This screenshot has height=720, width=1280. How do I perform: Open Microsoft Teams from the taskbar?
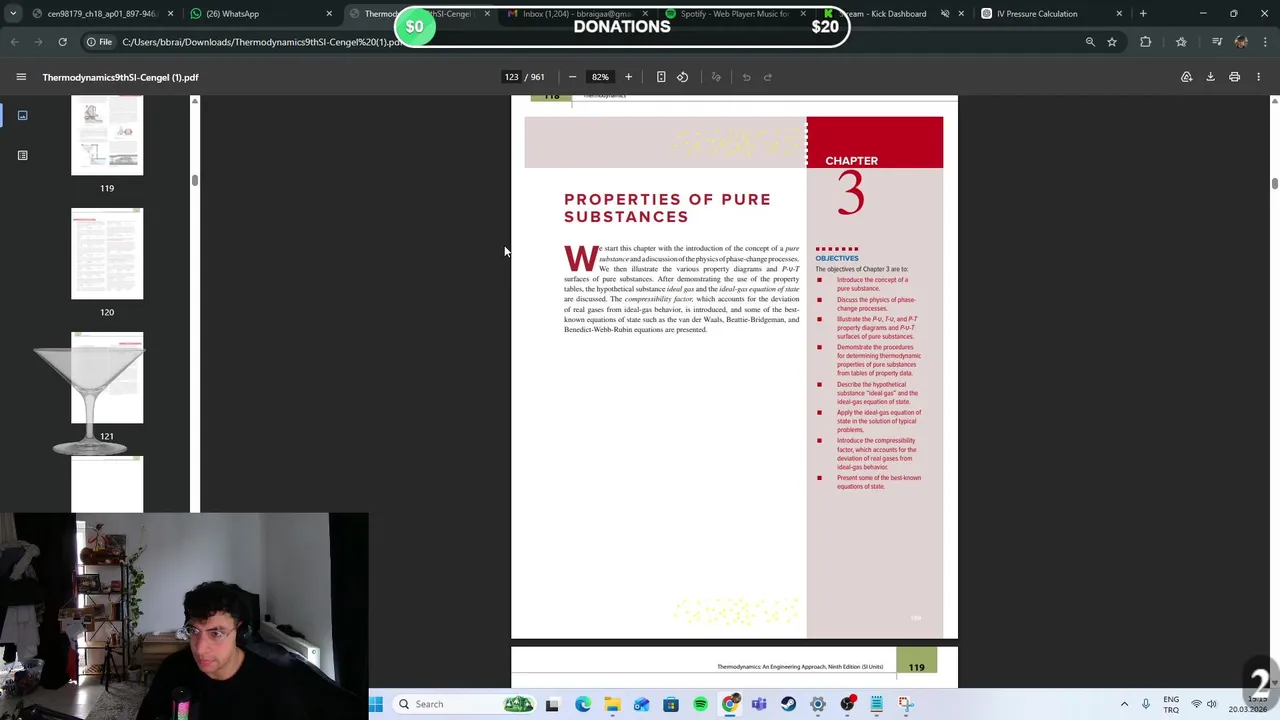coord(759,704)
